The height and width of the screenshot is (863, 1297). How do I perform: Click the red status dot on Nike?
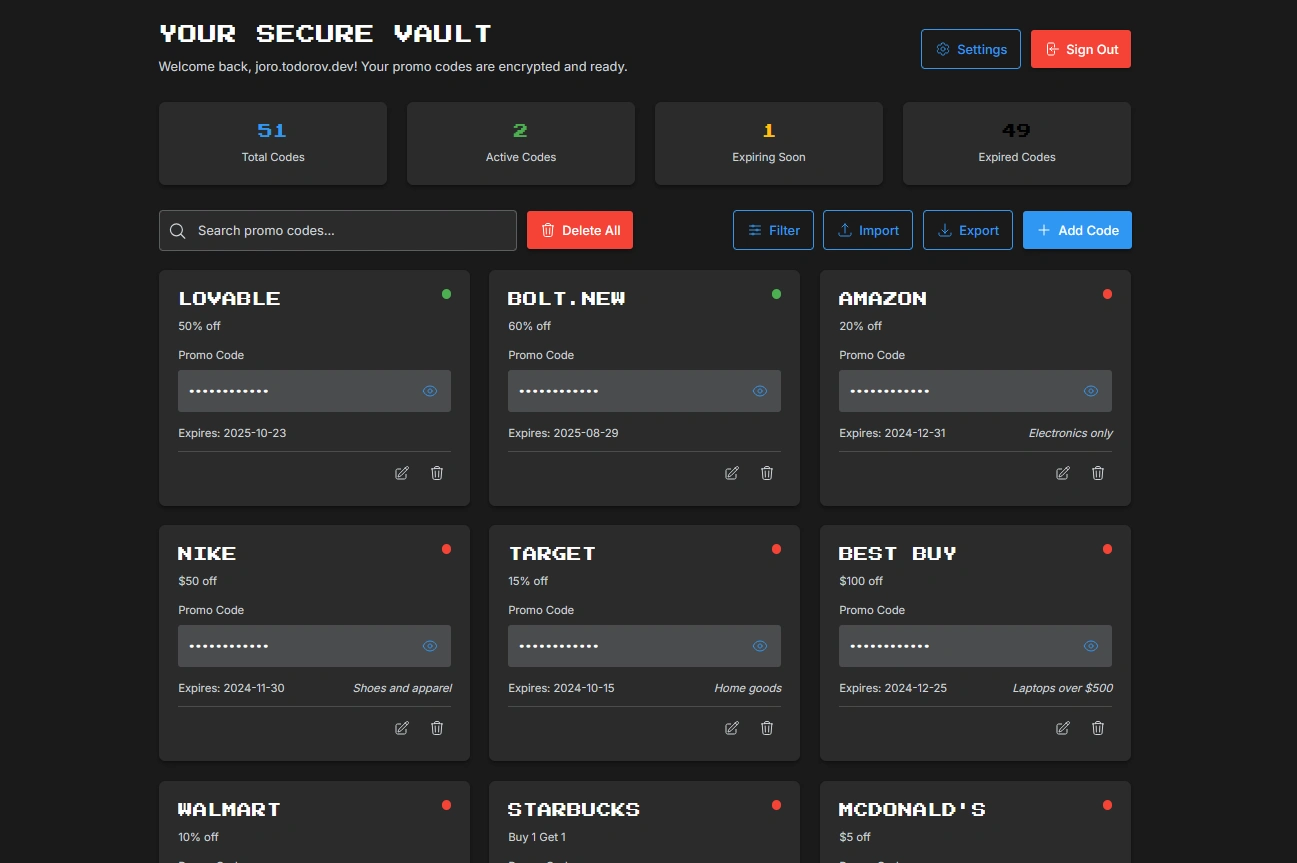point(446,549)
